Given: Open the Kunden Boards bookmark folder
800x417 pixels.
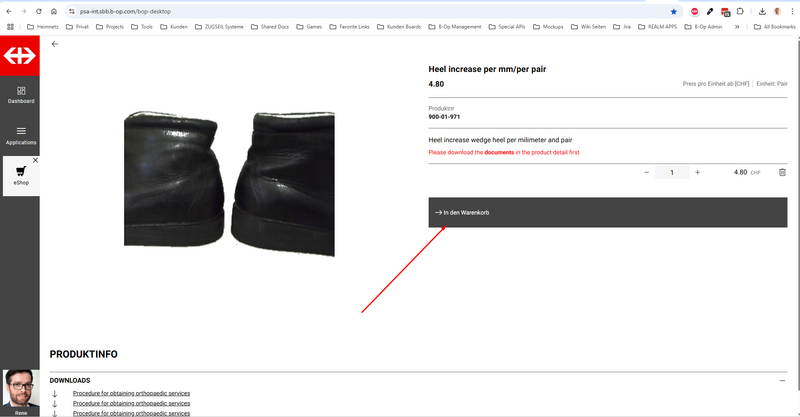Looking at the screenshot, I should click(x=398, y=27).
